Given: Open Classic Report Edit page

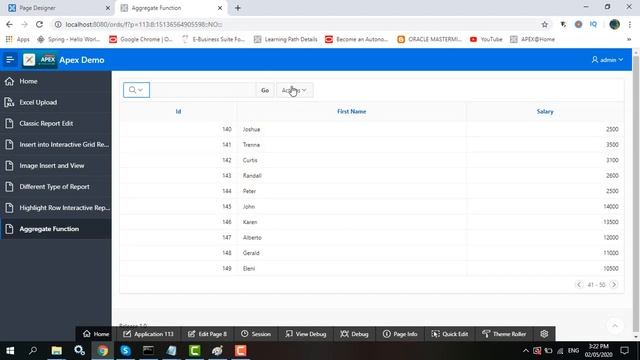Looking at the screenshot, I should [56, 124].
